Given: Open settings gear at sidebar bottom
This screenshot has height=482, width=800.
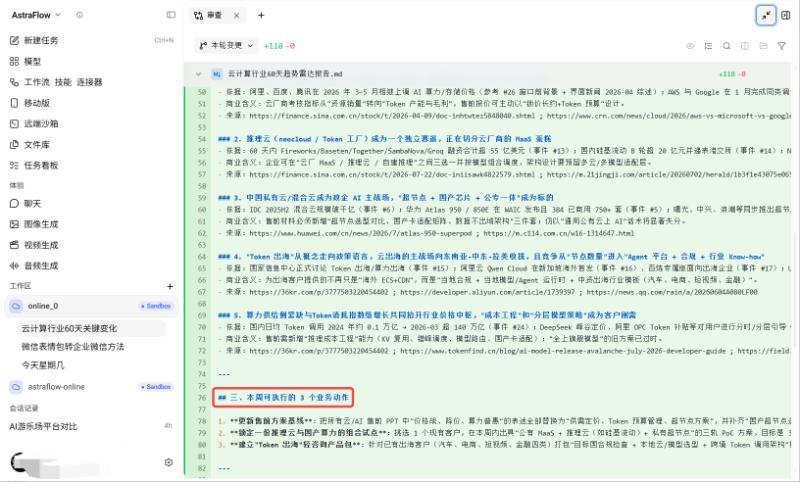Looking at the screenshot, I should coord(168,462).
